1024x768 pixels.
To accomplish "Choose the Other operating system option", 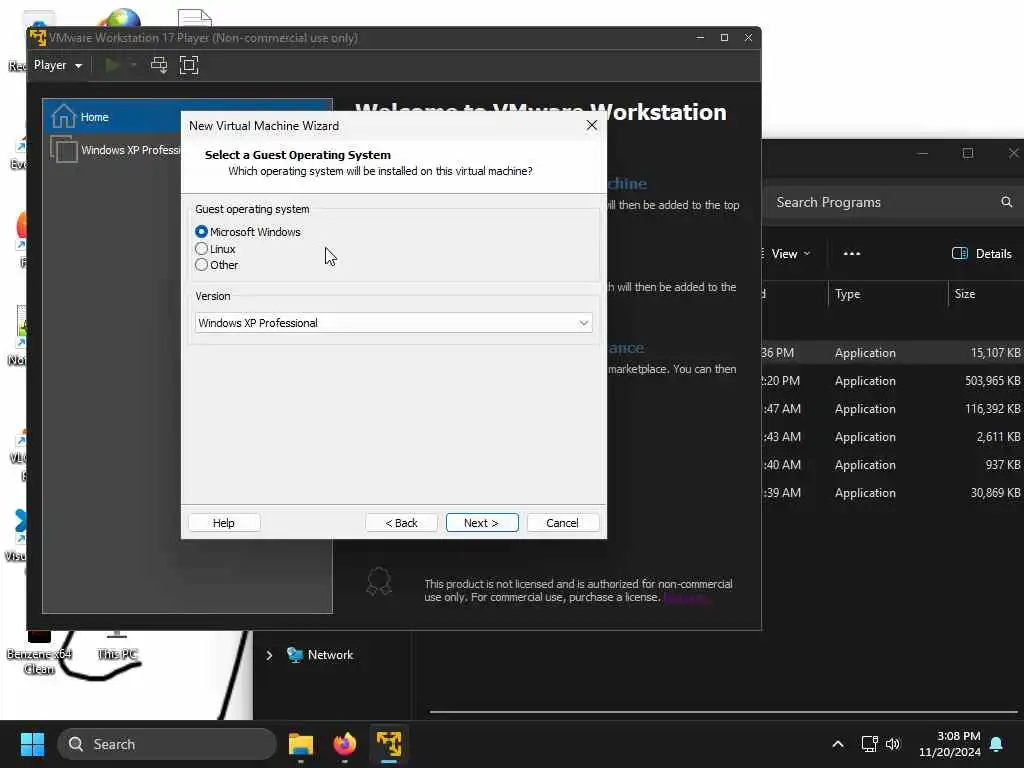I will point(201,264).
